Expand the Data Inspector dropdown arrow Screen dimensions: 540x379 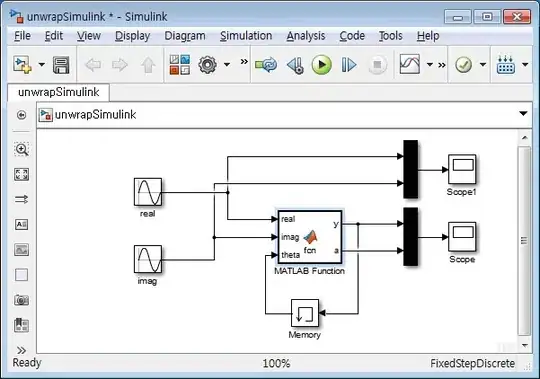(430, 64)
